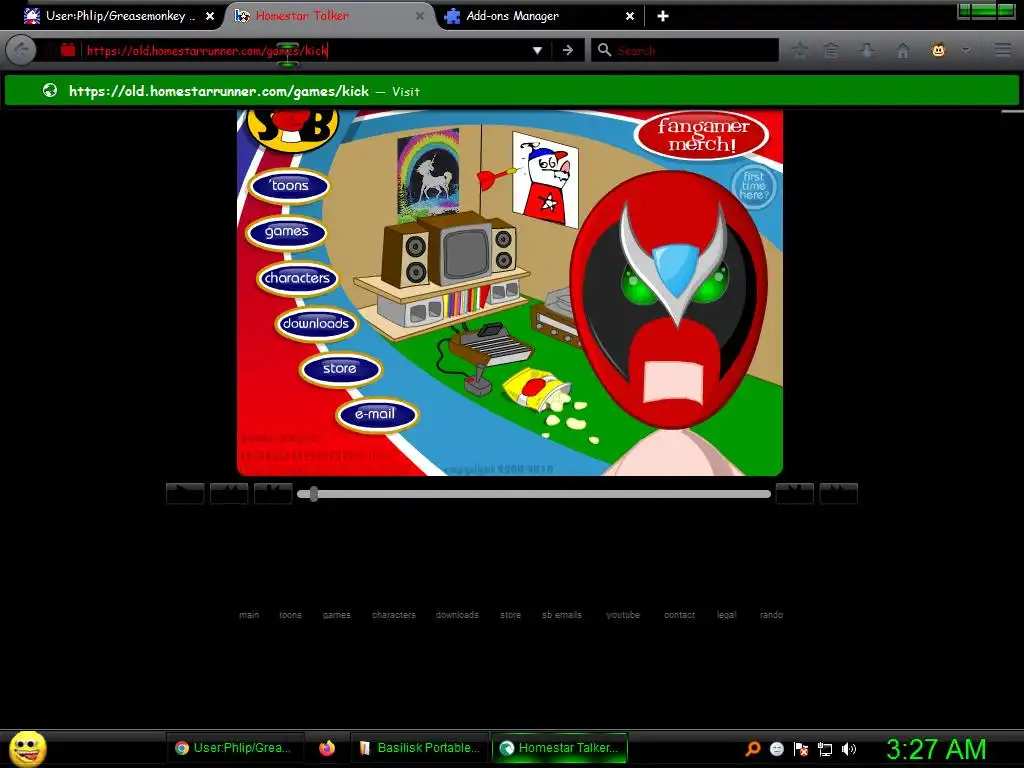Screen dimensions: 1024x768
Task: Click the e-mail button in Flash menu
Action: (x=376, y=415)
